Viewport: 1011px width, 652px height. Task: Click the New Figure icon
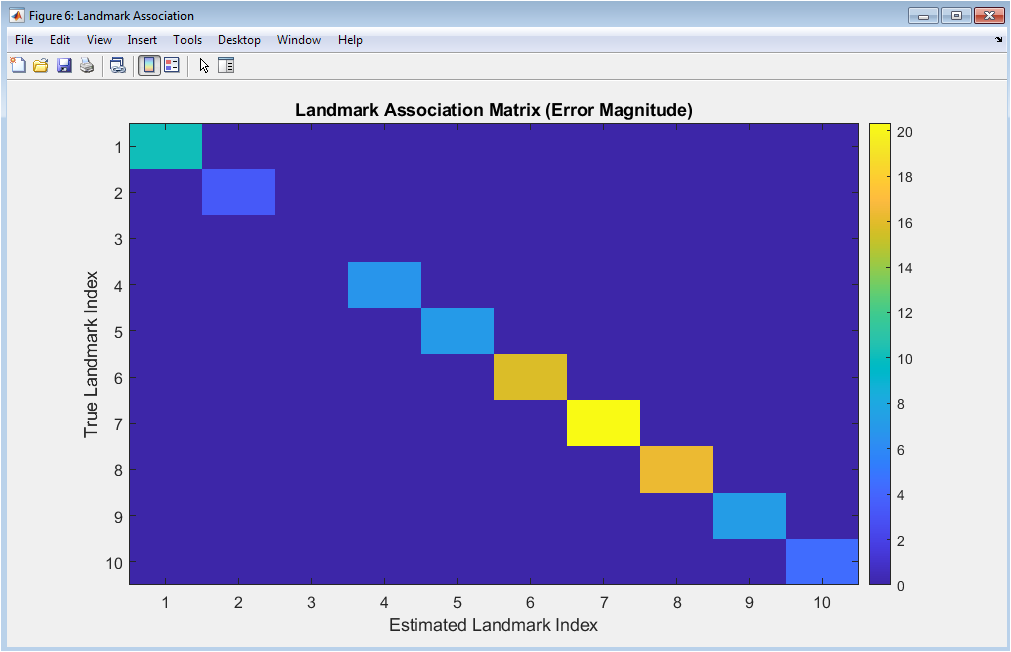[18, 66]
